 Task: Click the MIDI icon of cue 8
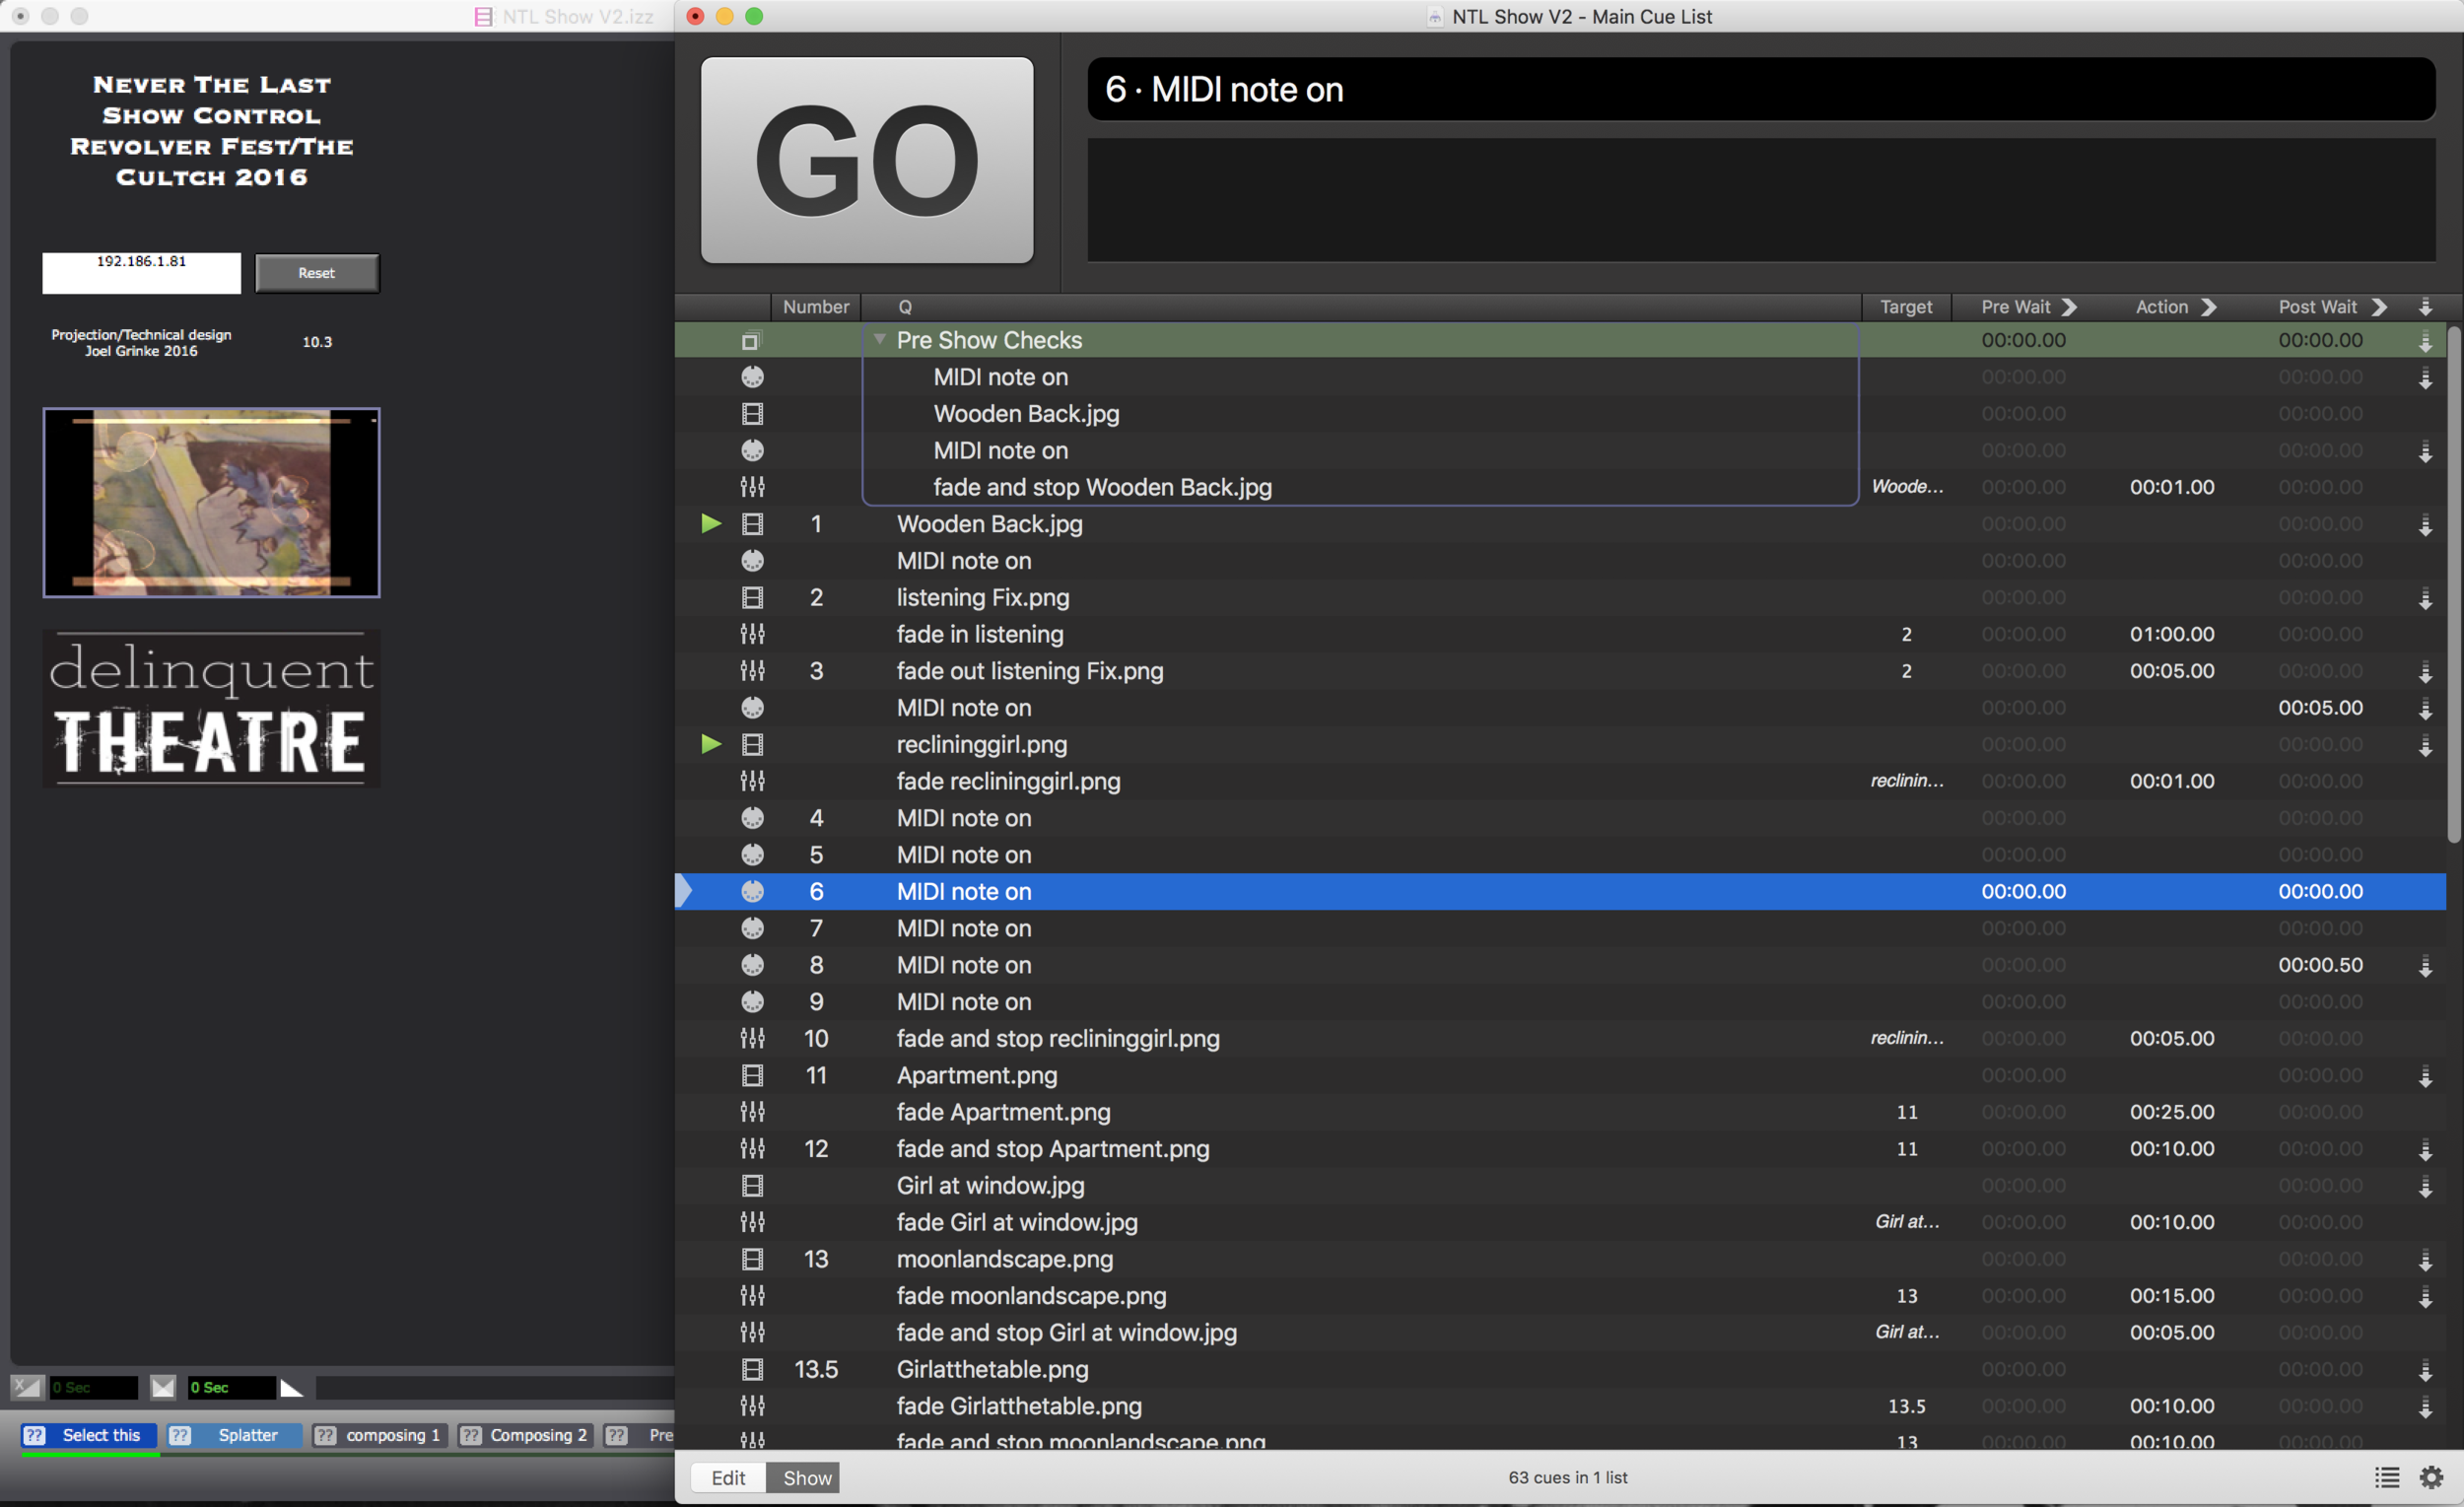coord(752,965)
